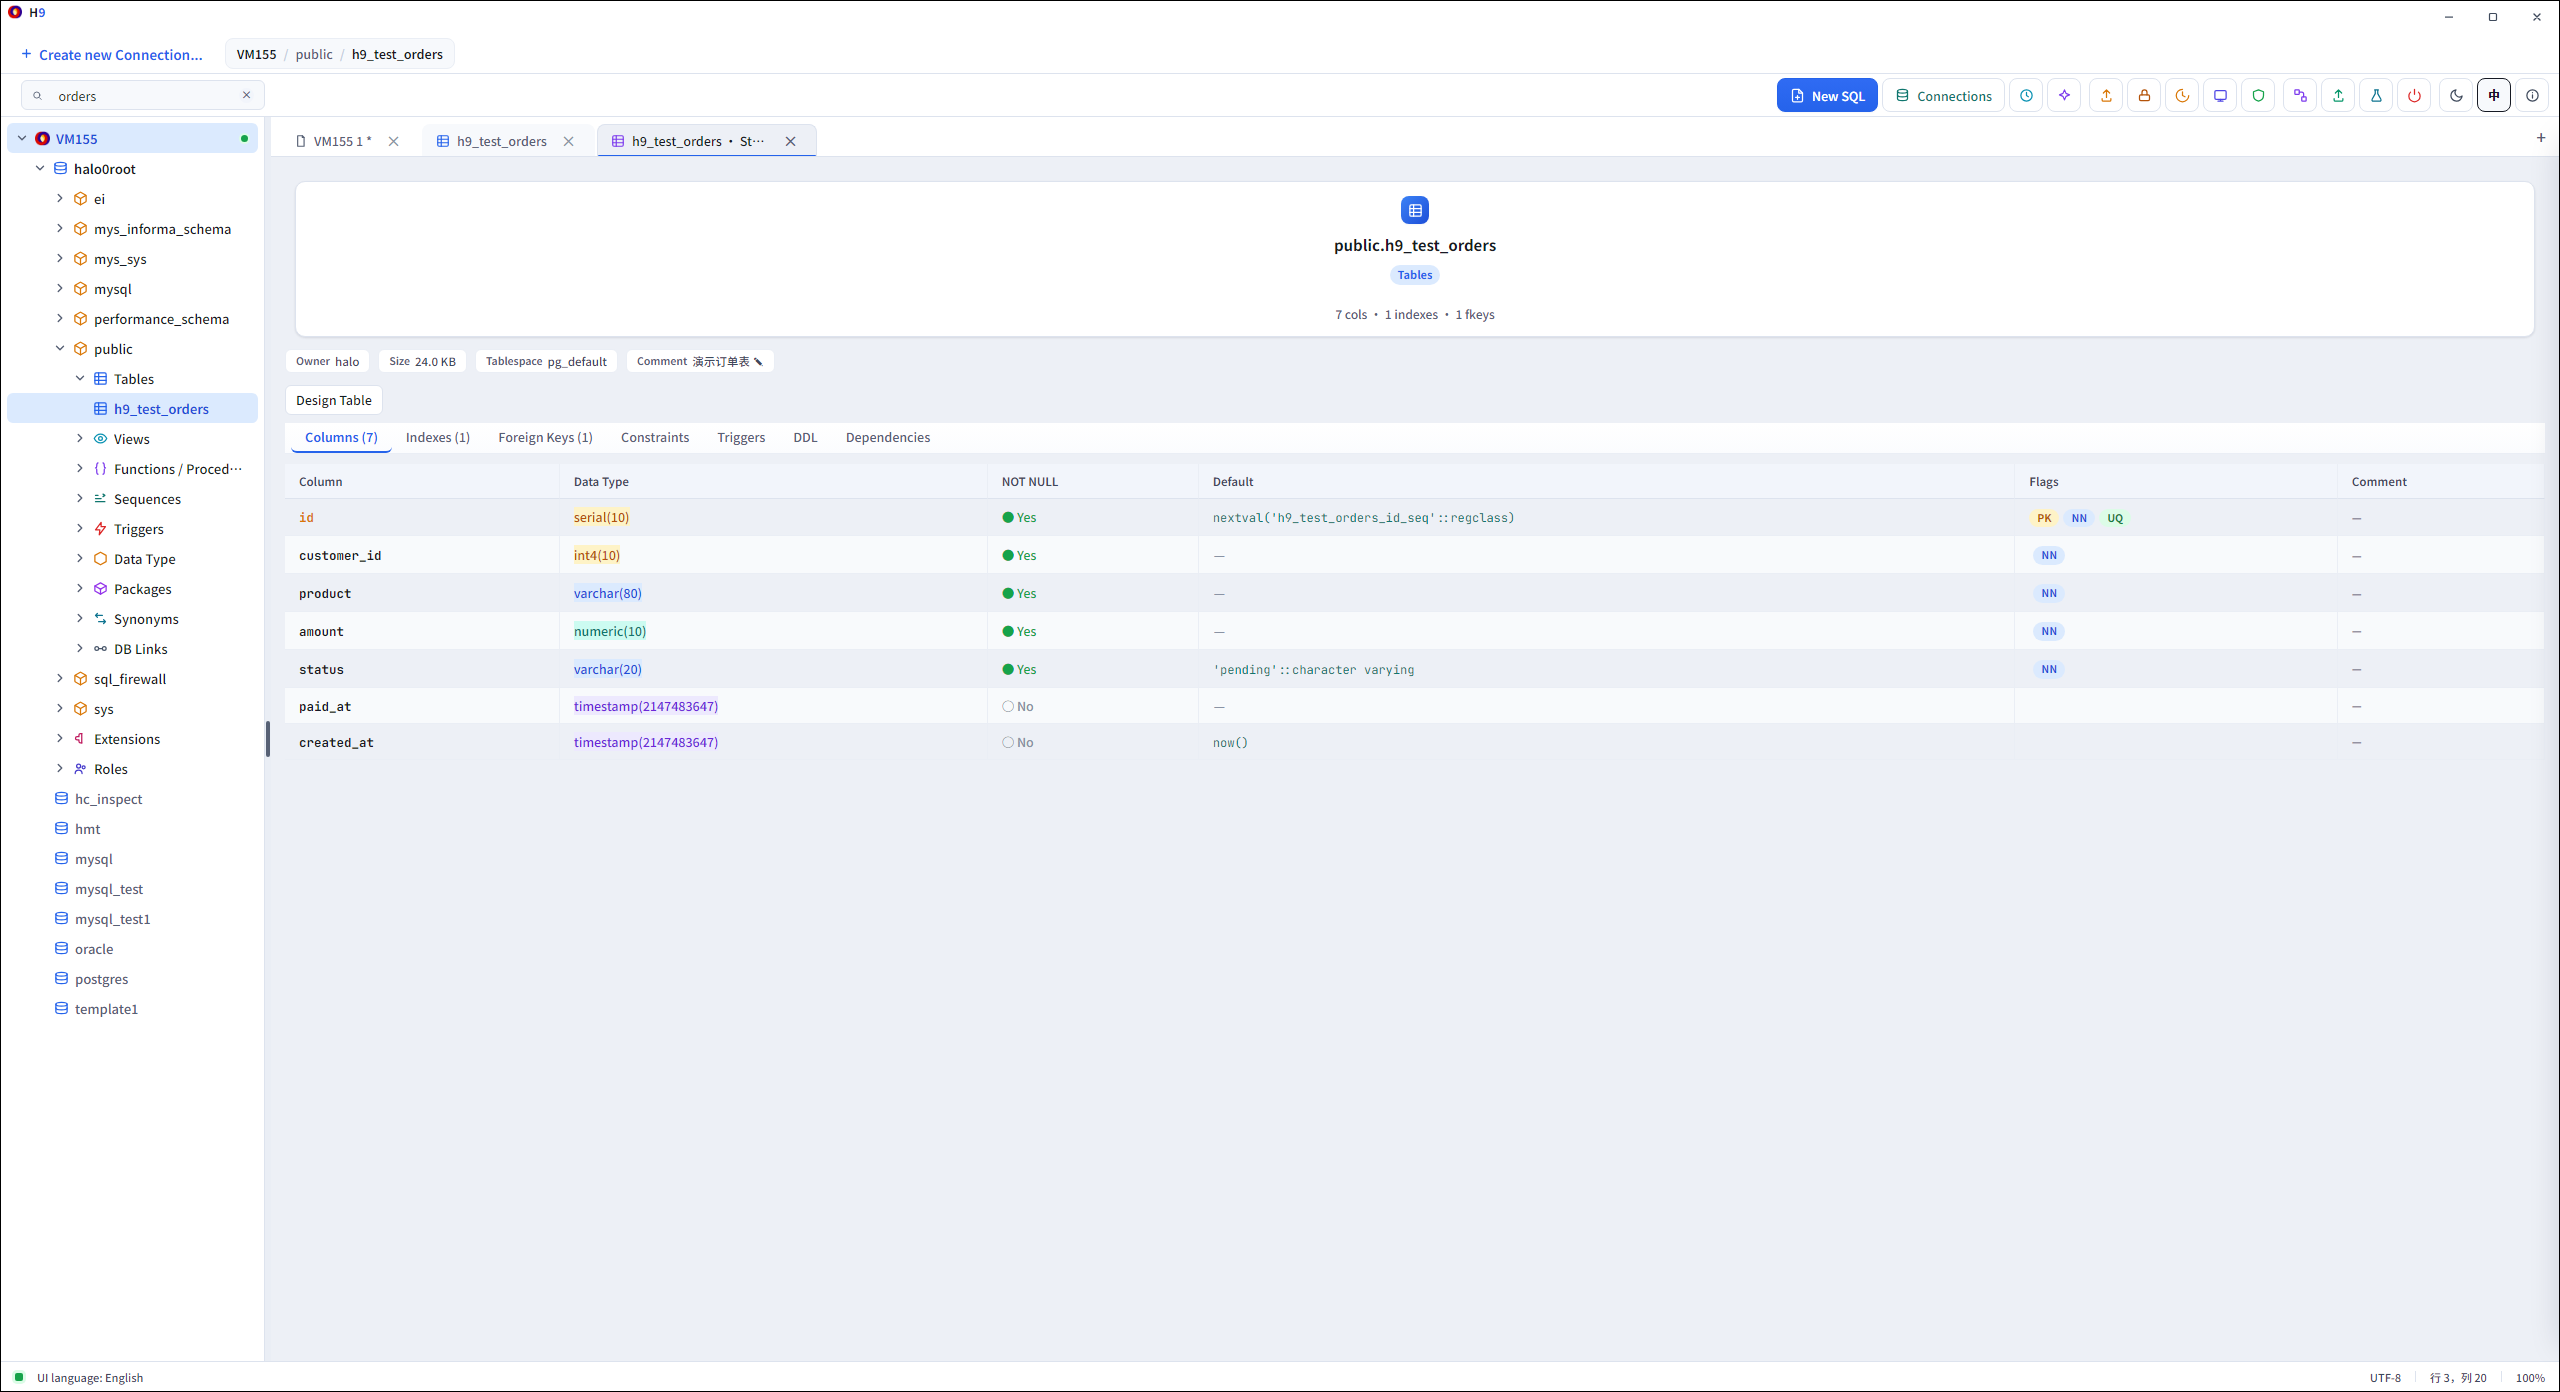Open the purple monitor icon

[x=2220, y=96]
